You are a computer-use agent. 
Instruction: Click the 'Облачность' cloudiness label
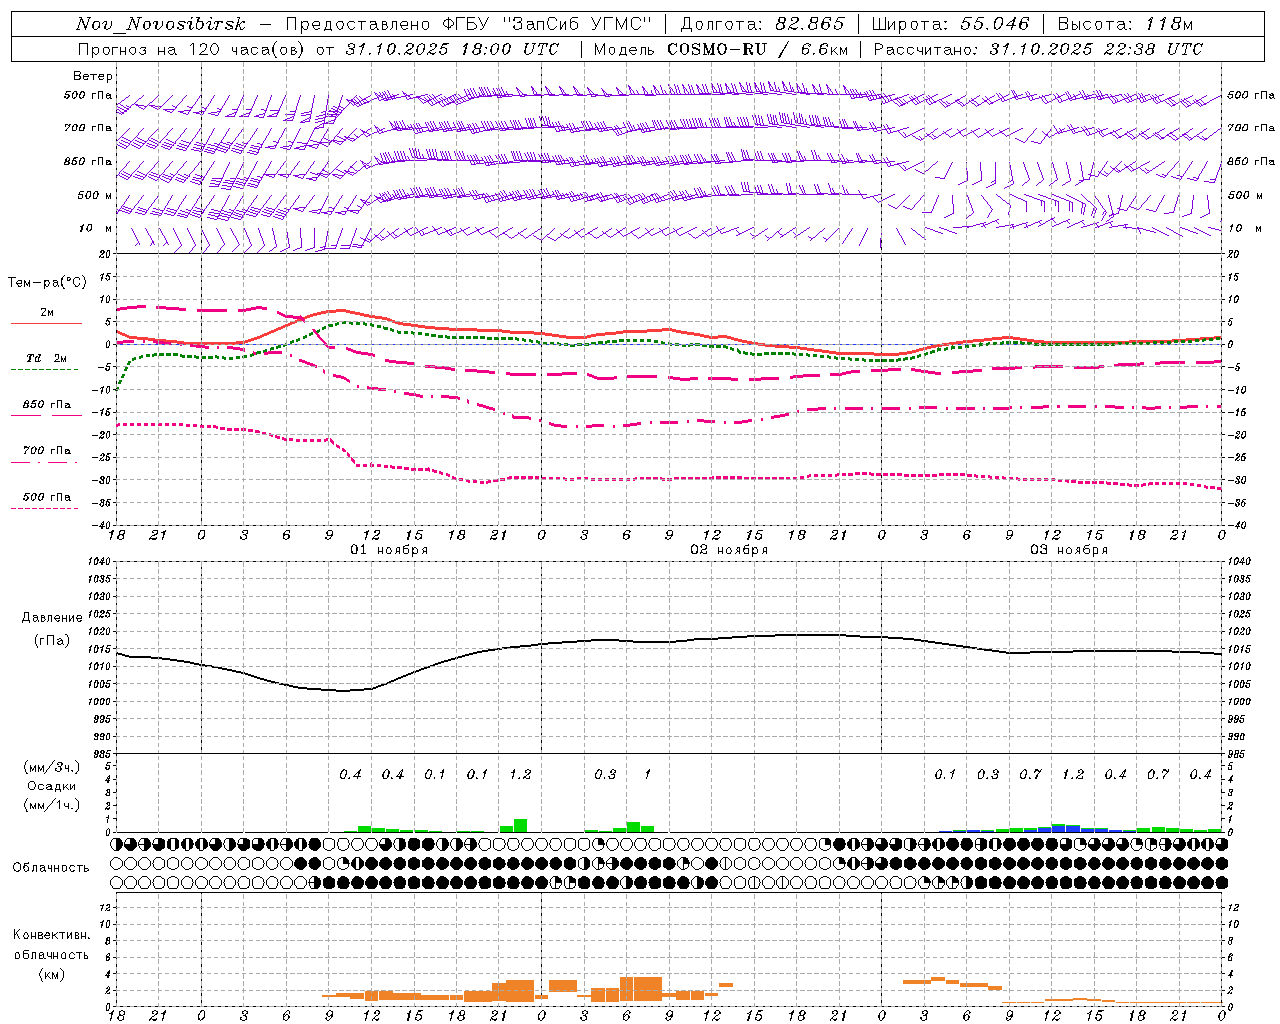pyautogui.click(x=51, y=868)
